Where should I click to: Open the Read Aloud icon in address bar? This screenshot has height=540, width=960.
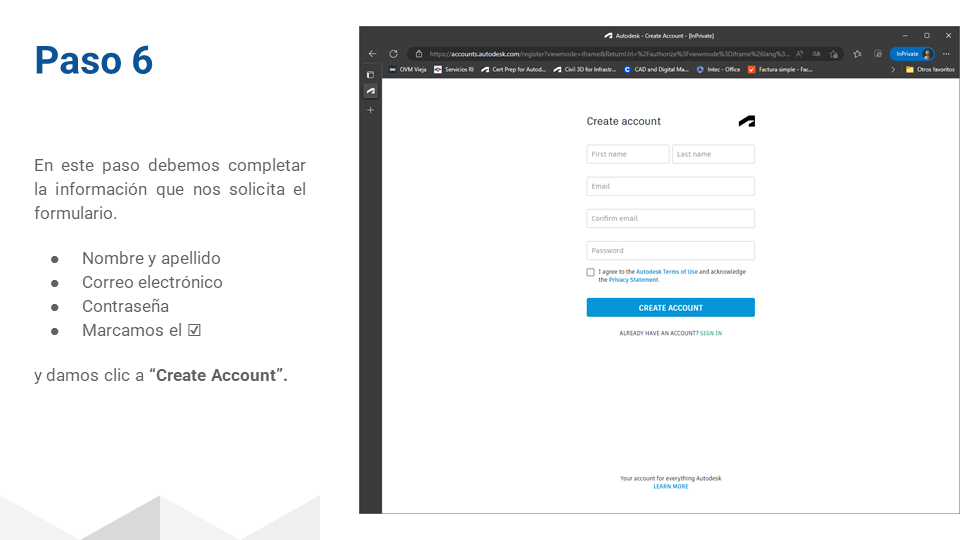click(x=800, y=54)
